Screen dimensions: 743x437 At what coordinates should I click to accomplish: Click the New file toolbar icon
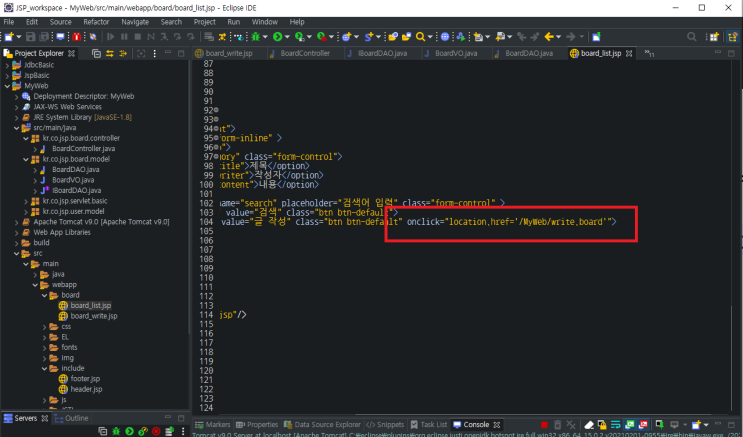tap(9, 36)
